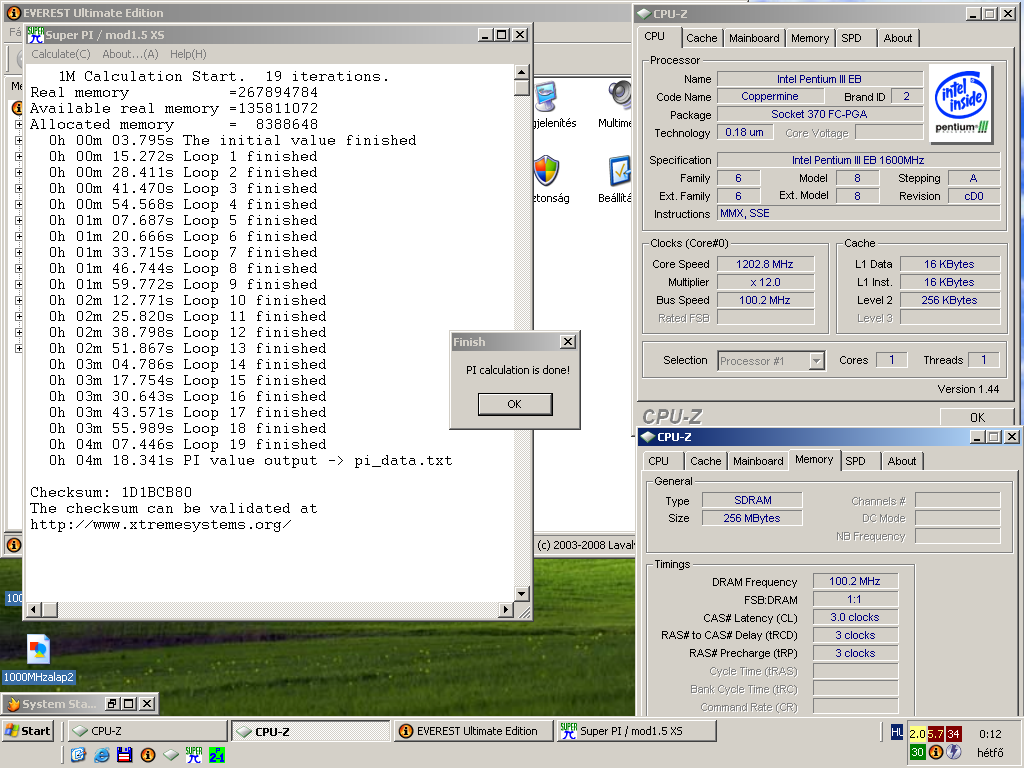Open the Help menu in Super PI
The image size is (1024, 768).
(x=188, y=54)
